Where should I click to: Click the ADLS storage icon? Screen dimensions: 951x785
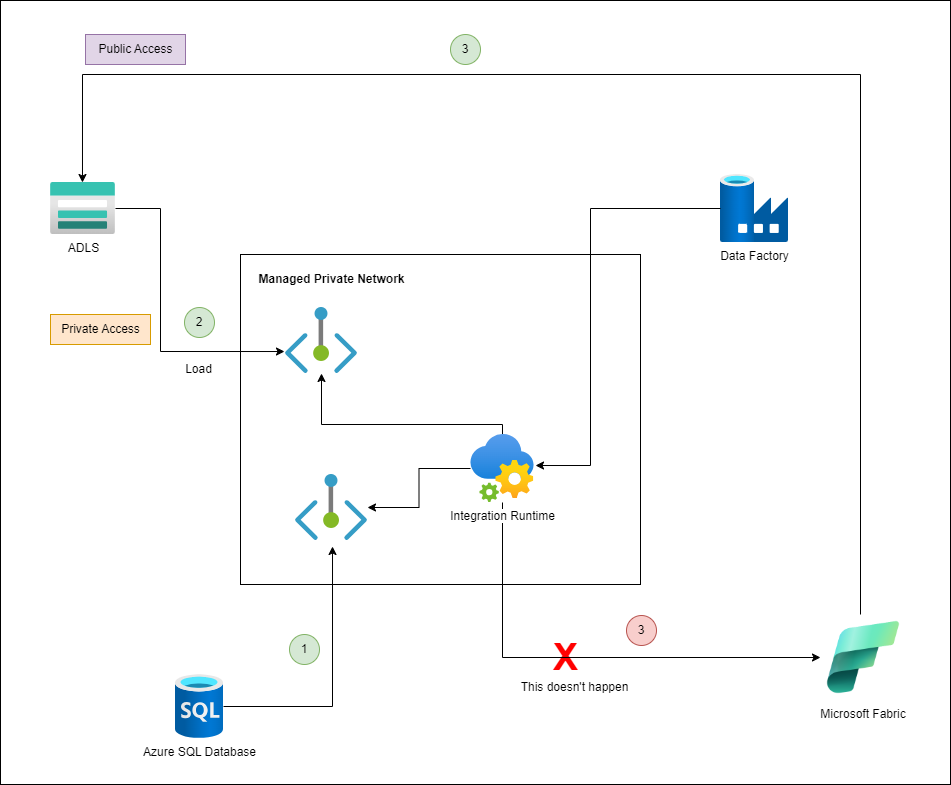pos(82,208)
